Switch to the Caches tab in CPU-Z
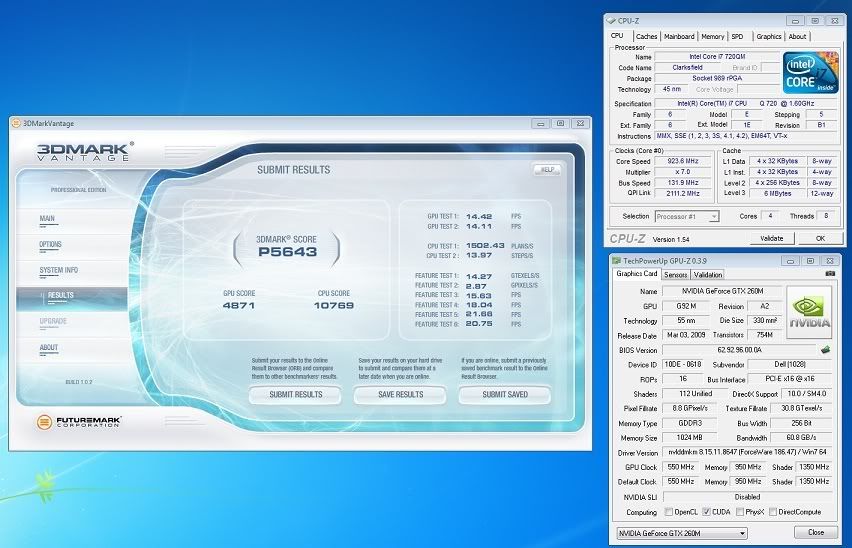The height and width of the screenshot is (548, 852). [x=646, y=36]
